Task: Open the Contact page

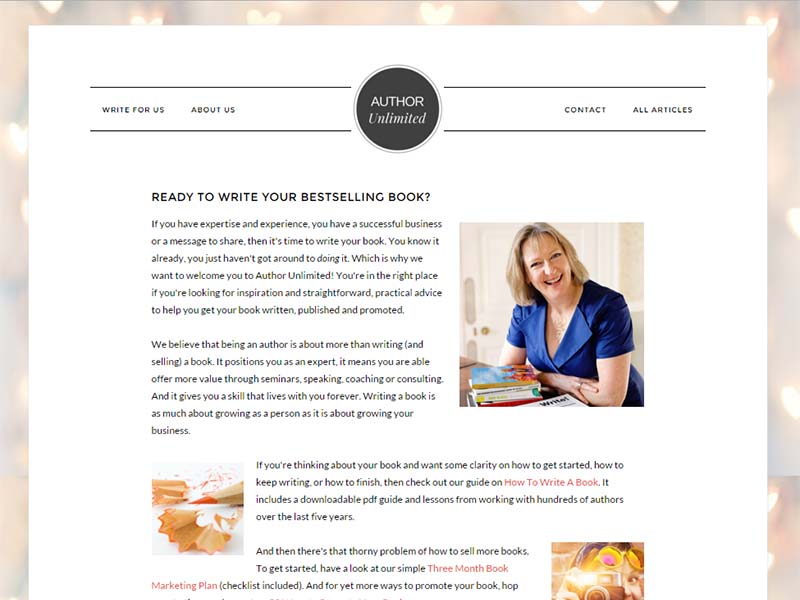Action: [x=585, y=110]
